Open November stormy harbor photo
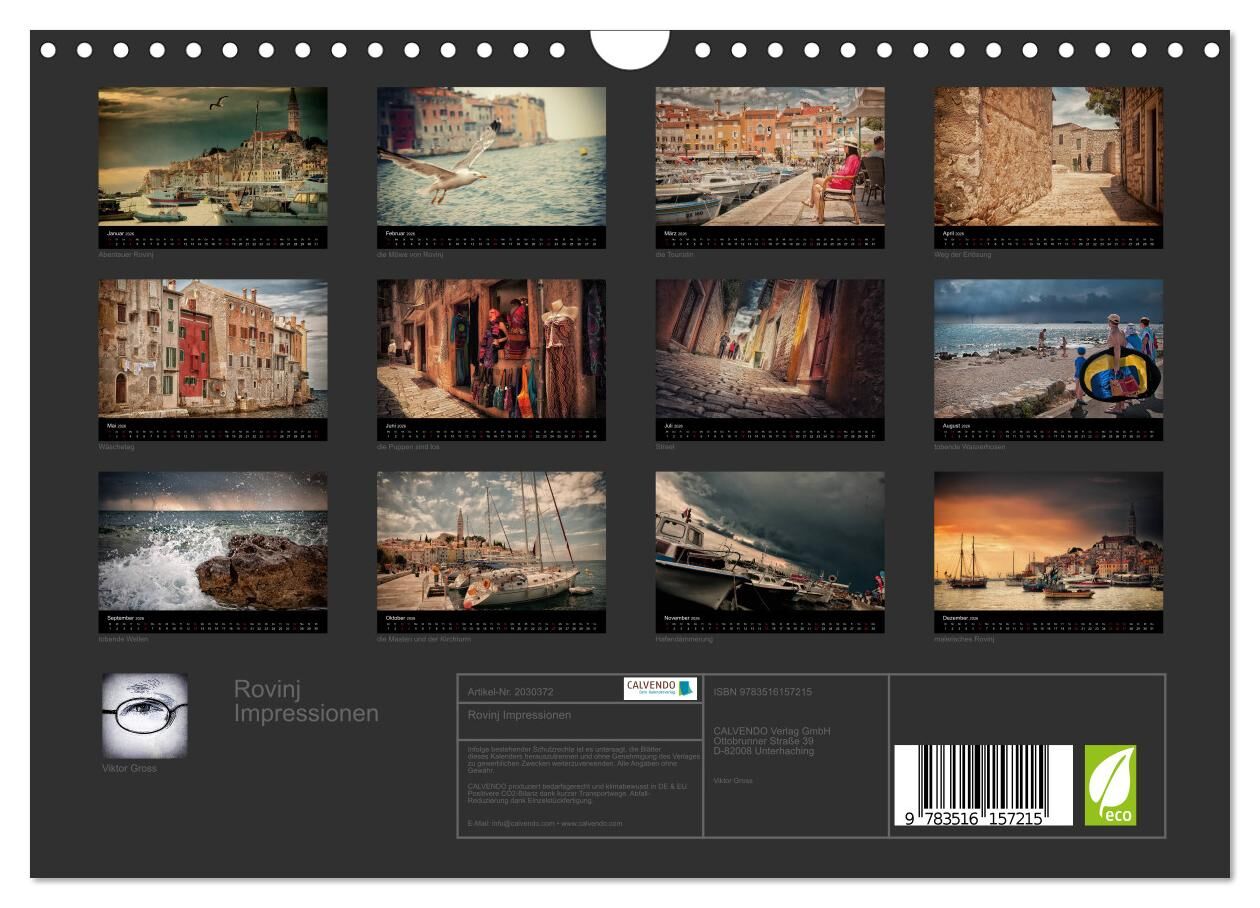The image size is (1260, 908). [x=770, y=541]
